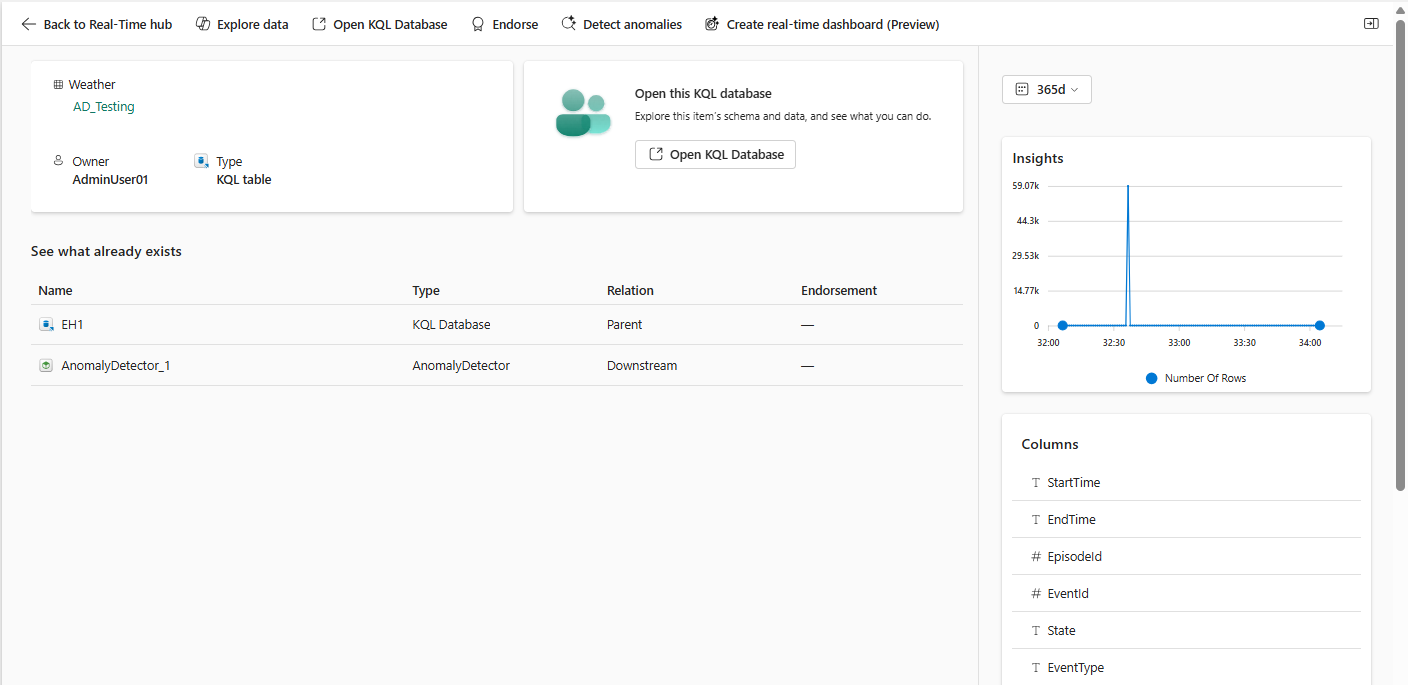Screen dimensions: 1408x685
Task: Click the AD_Testing workspace link
Action: pyautogui.click(x=104, y=107)
